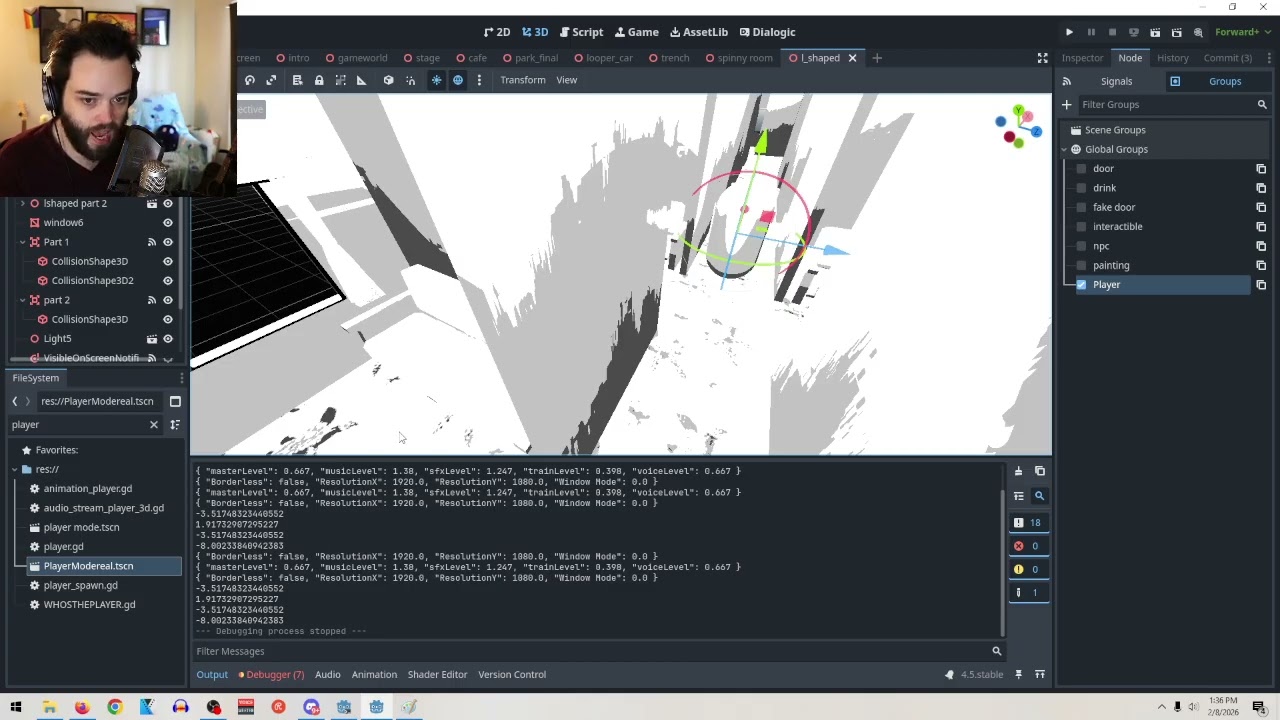Run the project with the play button

(x=1069, y=32)
